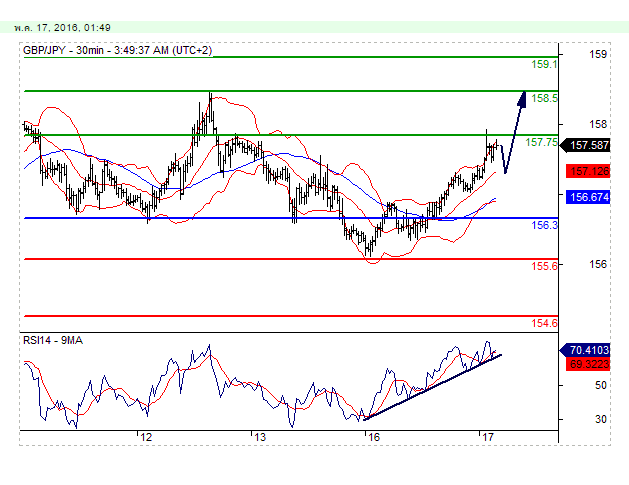
Task: Click the pivot level label 156.3
Action: 544,225
